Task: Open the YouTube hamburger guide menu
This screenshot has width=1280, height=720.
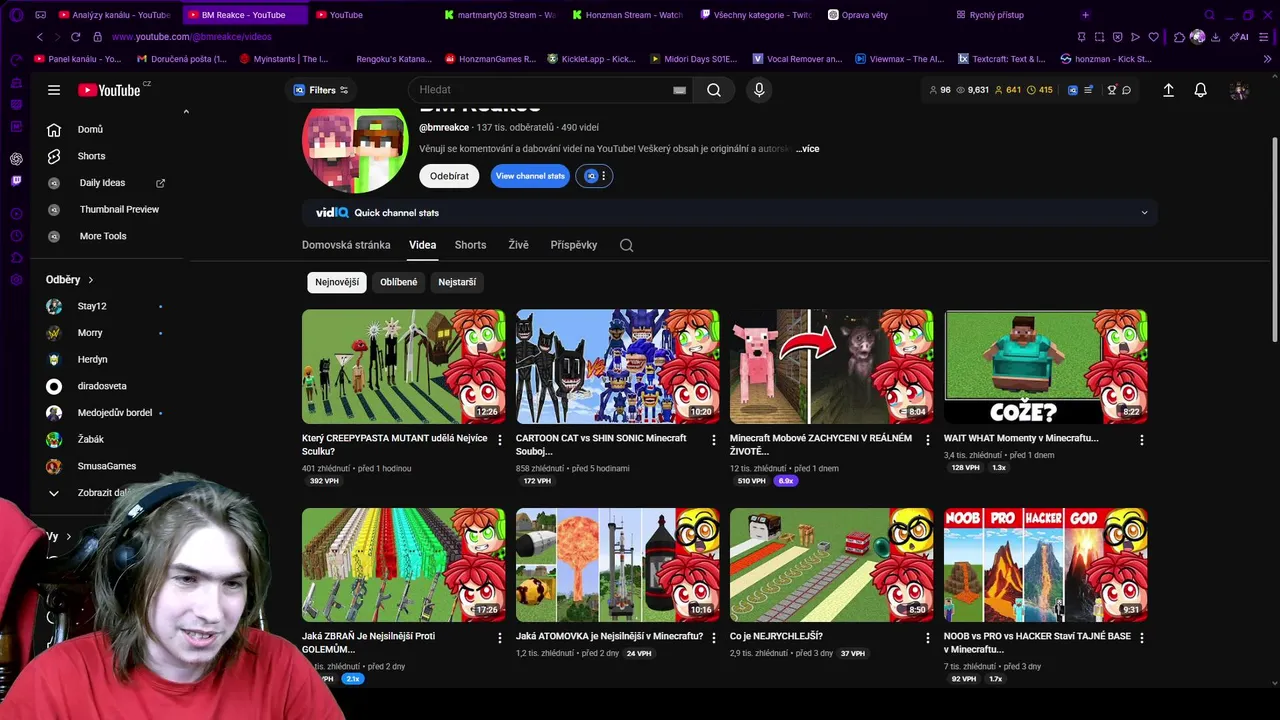Action: (54, 90)
